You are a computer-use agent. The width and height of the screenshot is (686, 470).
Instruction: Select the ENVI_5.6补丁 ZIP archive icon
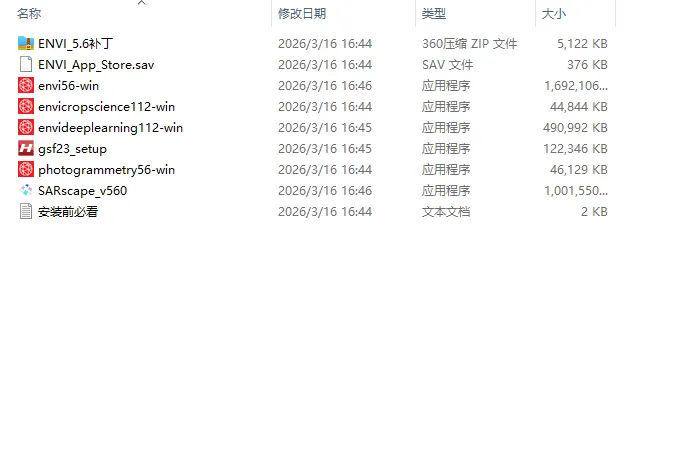(x=26, y=43)
